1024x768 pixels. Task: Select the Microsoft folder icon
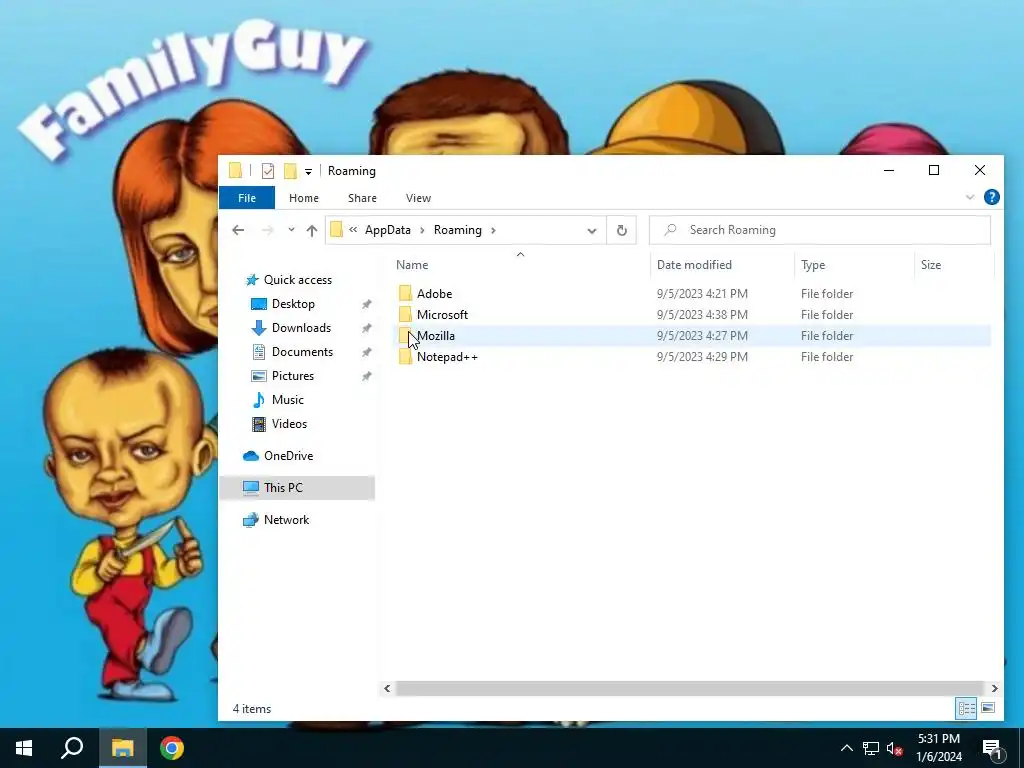tap(406, 314)
